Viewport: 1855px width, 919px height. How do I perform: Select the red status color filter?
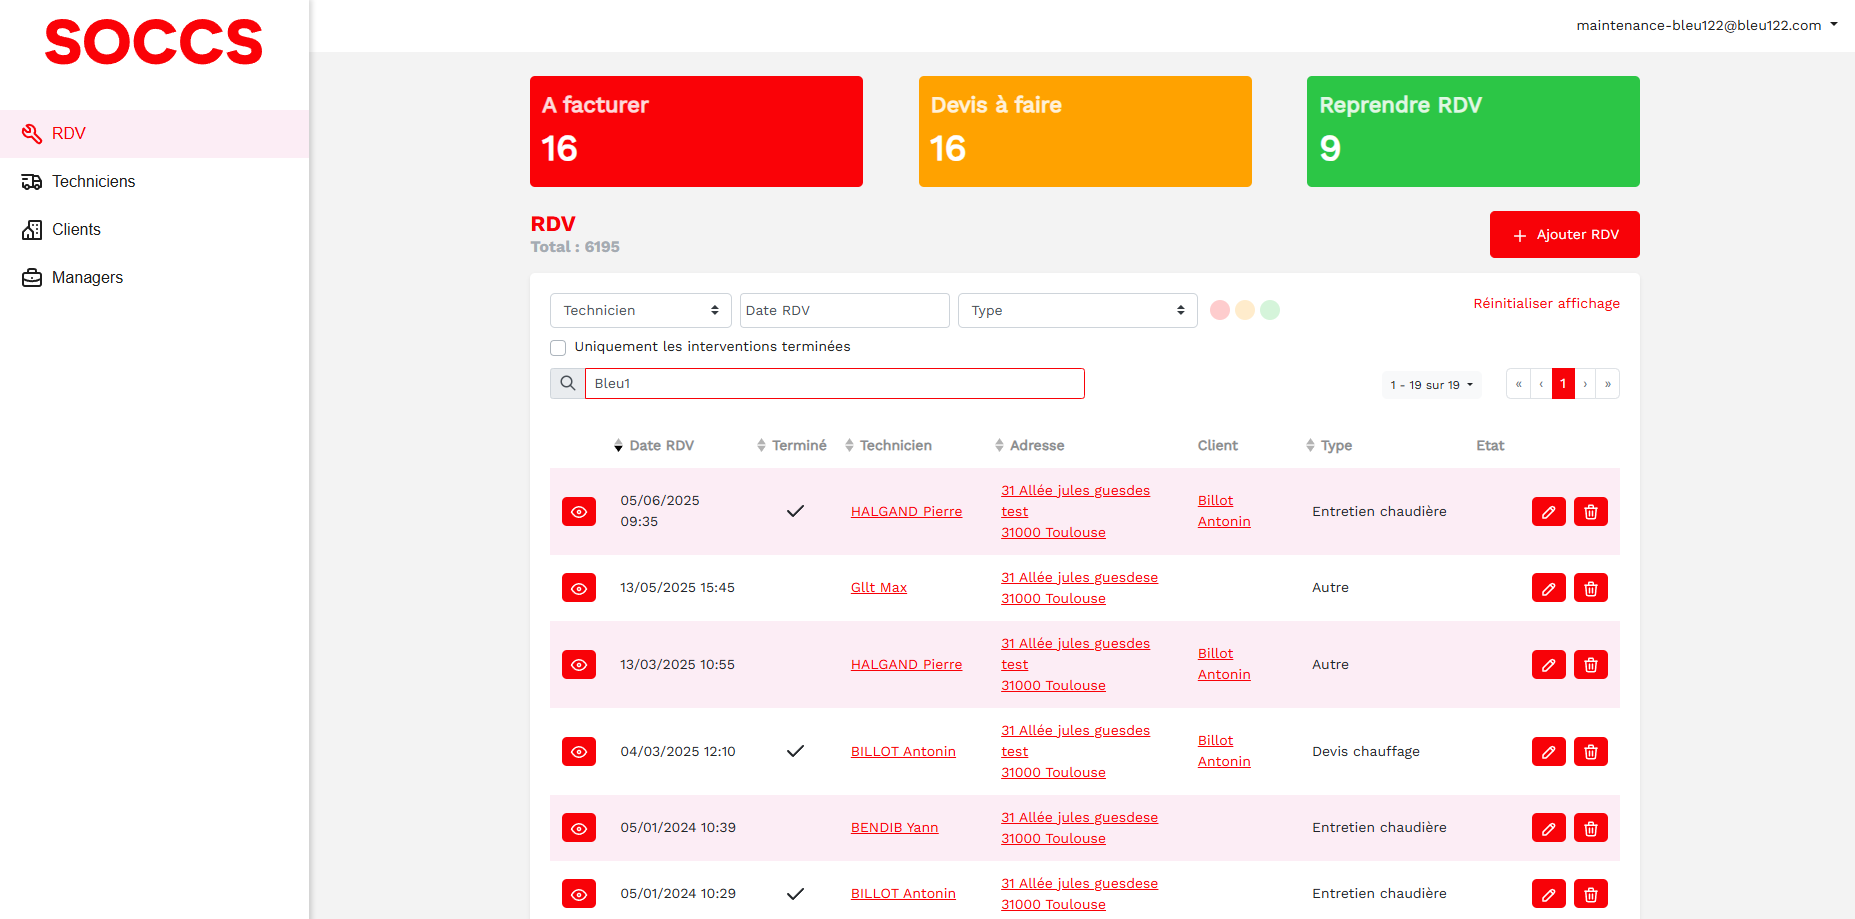[1219, 310]
